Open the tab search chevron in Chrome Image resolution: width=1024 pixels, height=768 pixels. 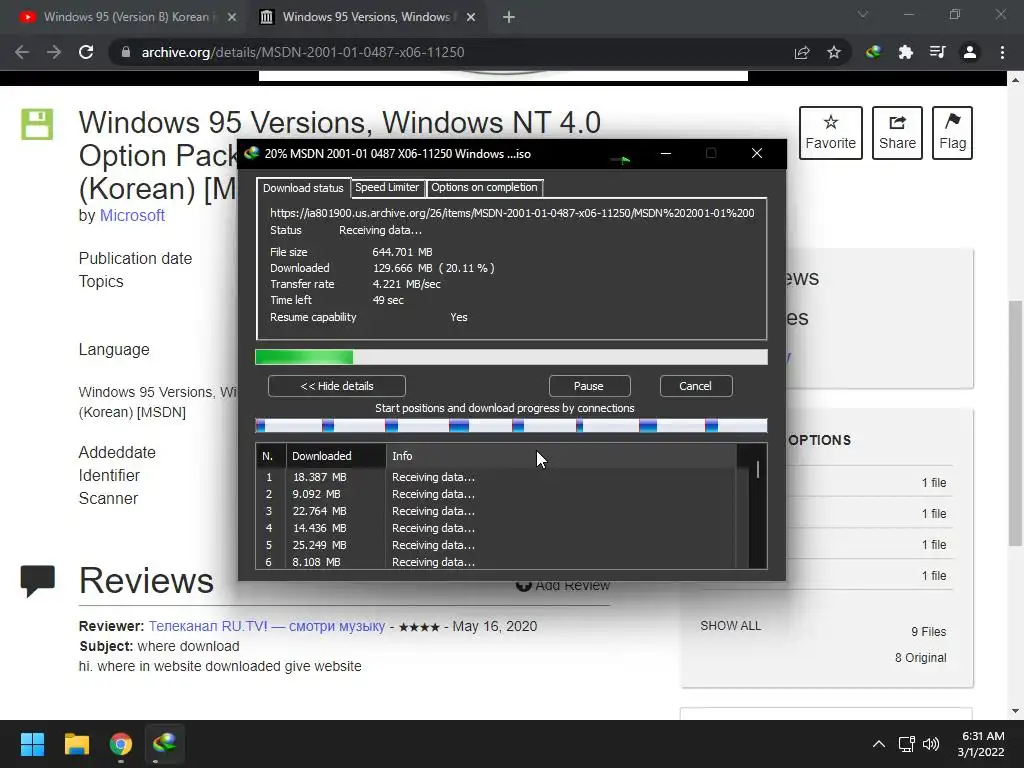pyautogui.click(x=863, y=14)
